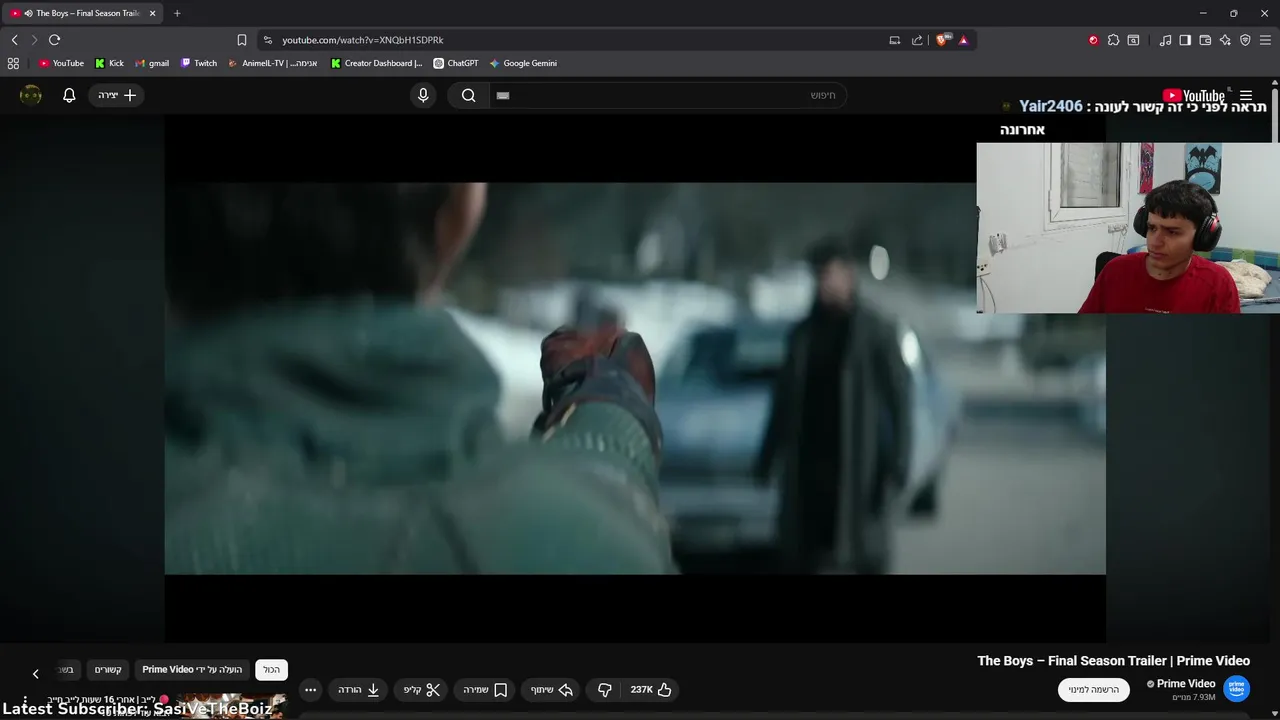Select the הכול filter chip
The image size is (1280, 720).
pos(271,670)
